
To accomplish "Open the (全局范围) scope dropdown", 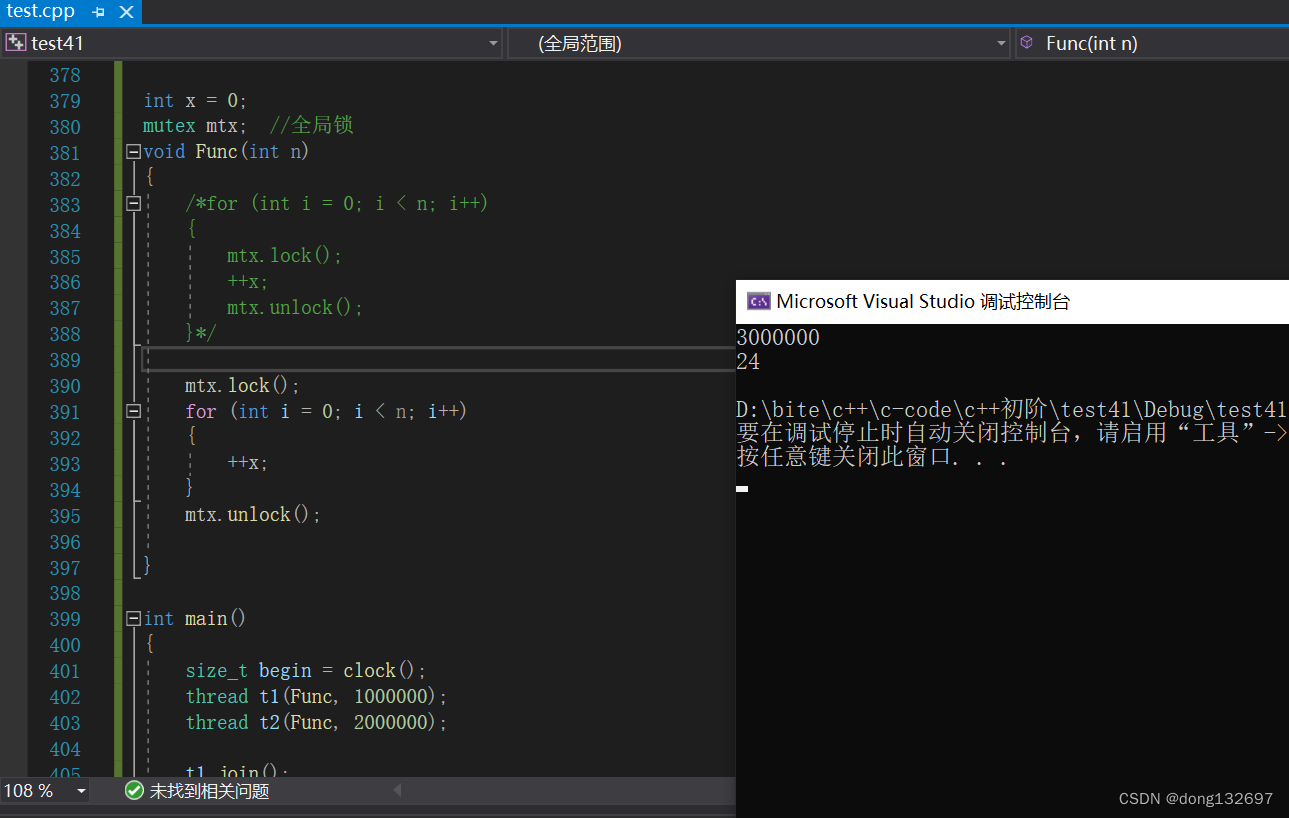I will pos(1001,43).
